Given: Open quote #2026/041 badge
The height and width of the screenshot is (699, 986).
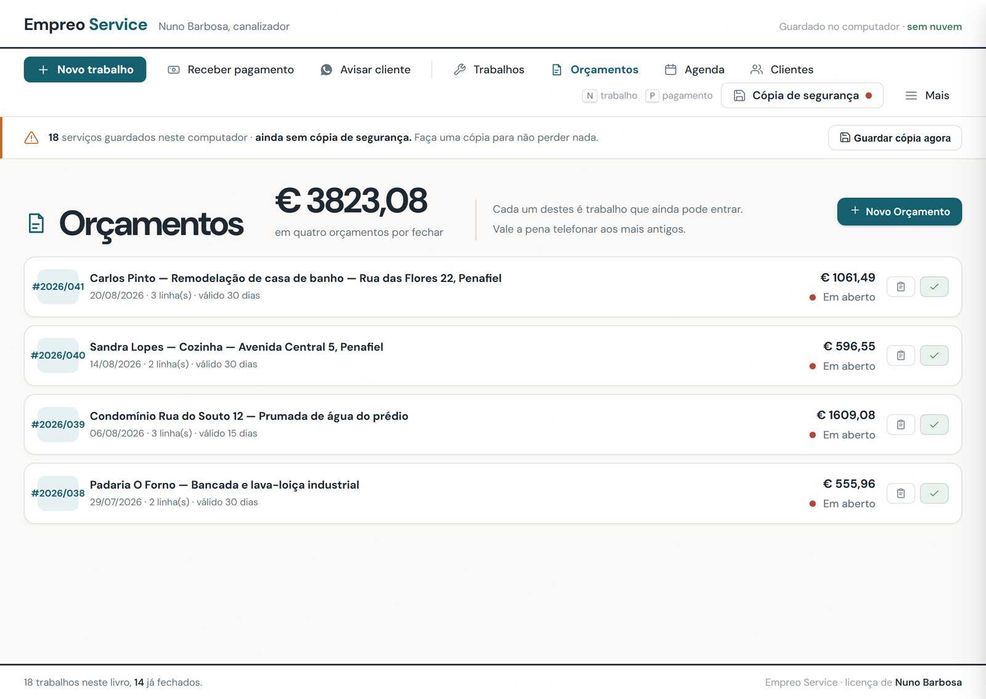Looking at the screenshot, I should [x=58, y=287].
